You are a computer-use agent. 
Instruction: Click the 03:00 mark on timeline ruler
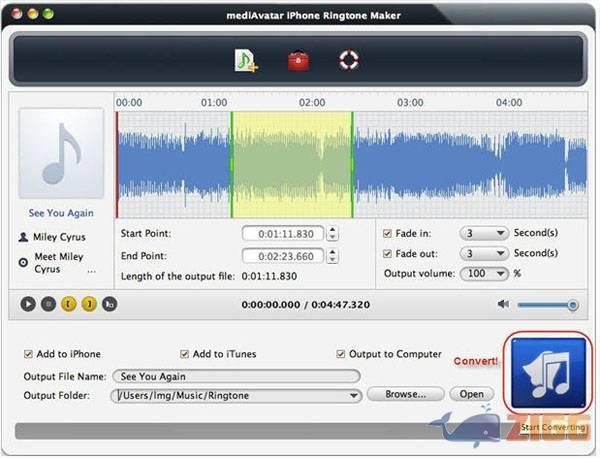point(410,103)
